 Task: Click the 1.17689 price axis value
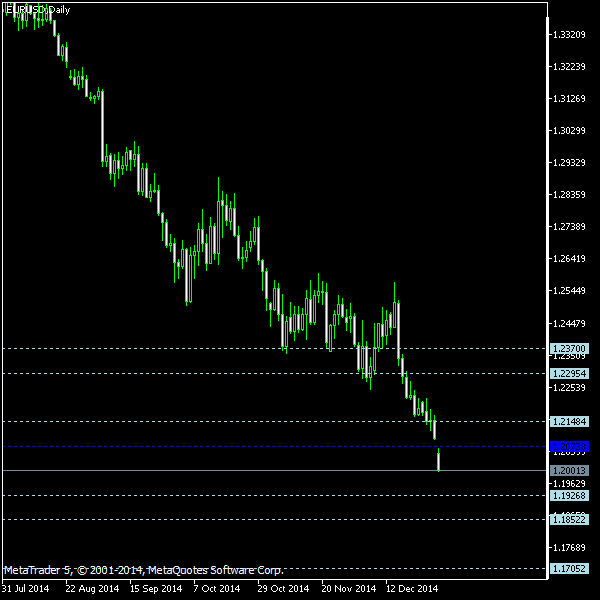(569, 548)
